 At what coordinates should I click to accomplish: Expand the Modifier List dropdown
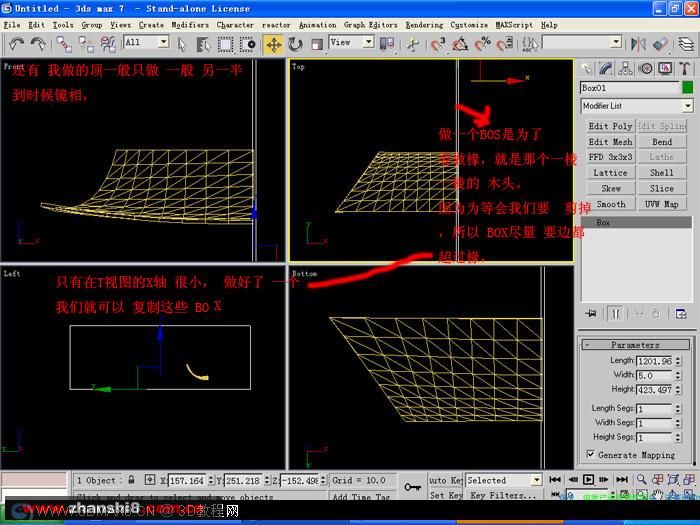click(x=688, y=106)
